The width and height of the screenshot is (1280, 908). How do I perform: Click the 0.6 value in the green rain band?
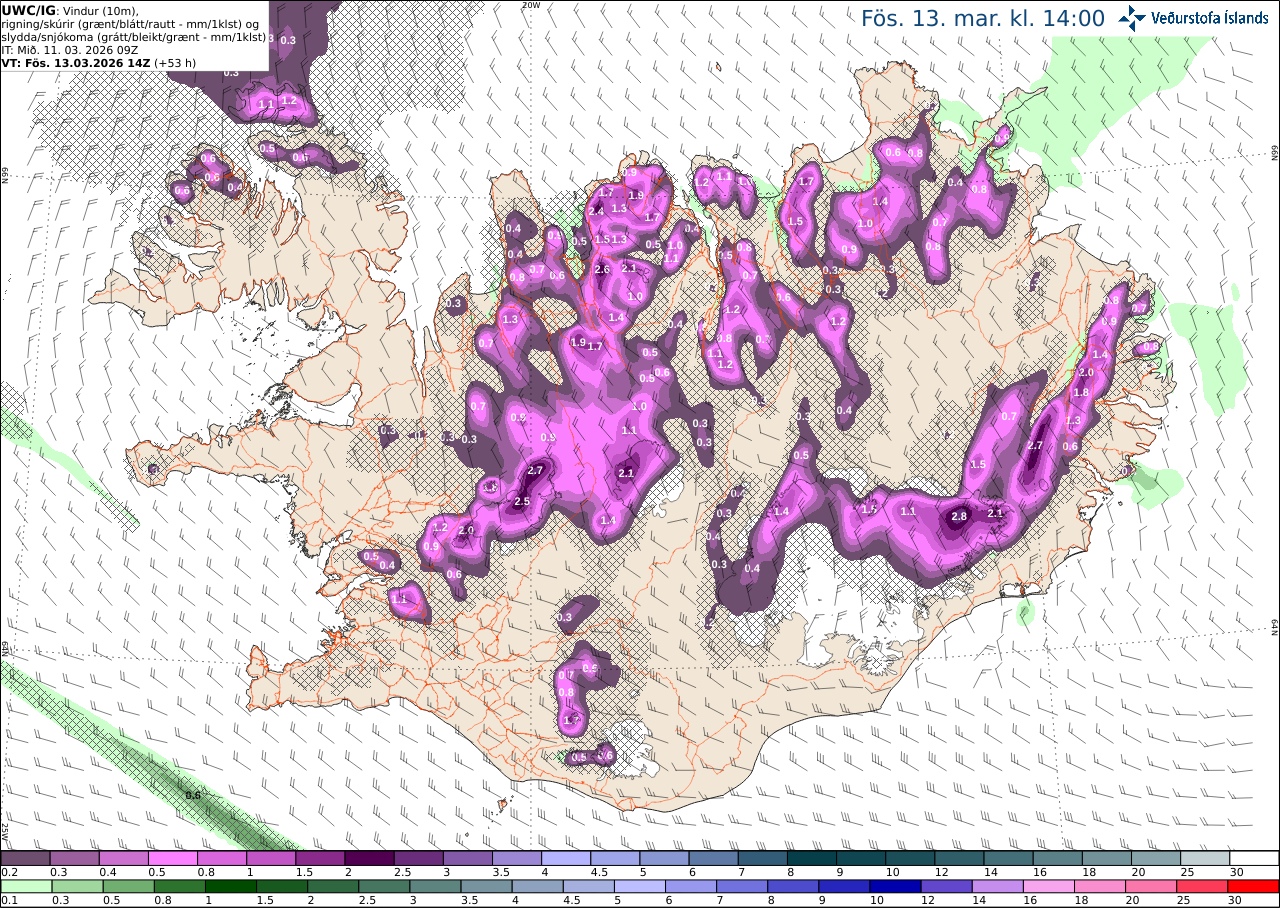tap(193, 795)
